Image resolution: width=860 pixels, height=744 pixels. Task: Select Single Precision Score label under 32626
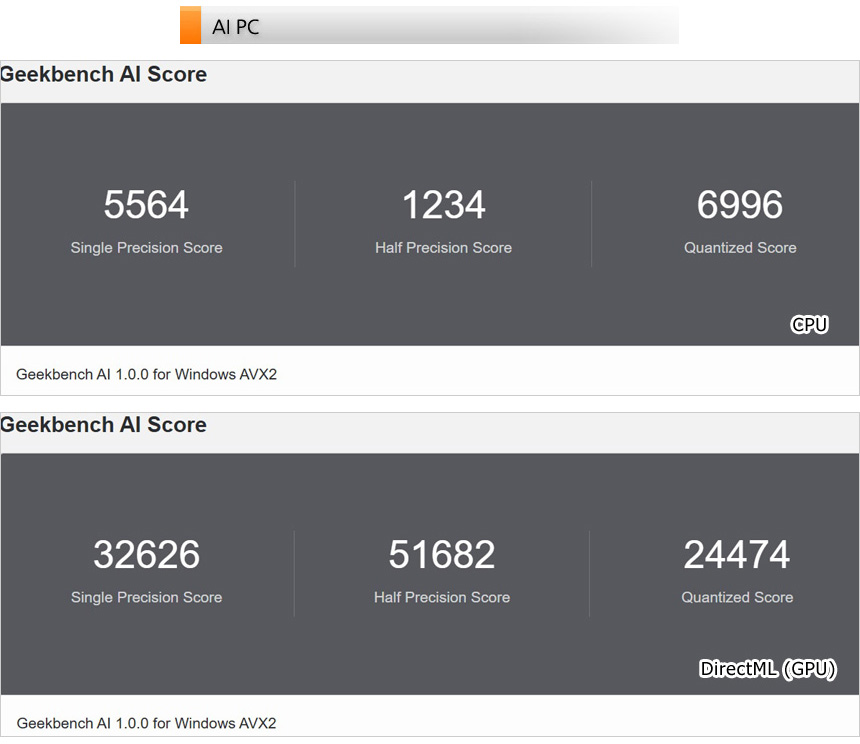(146, 598)
